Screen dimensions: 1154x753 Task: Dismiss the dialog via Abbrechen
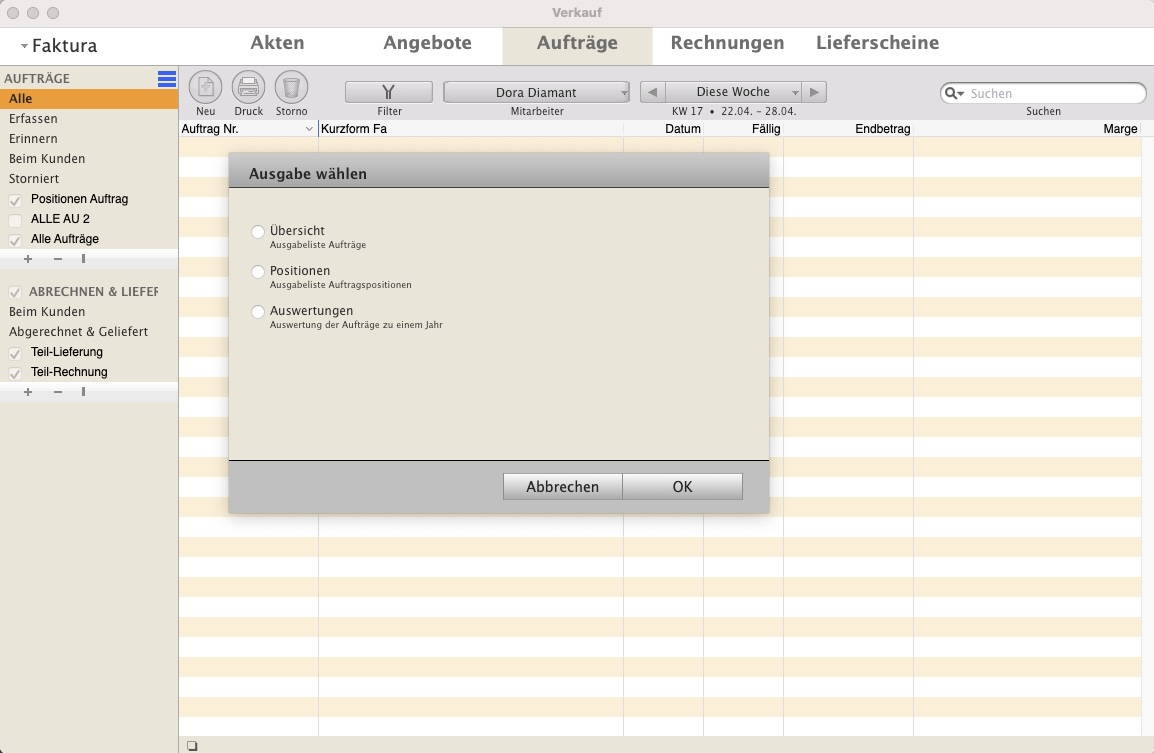point(562,486)
